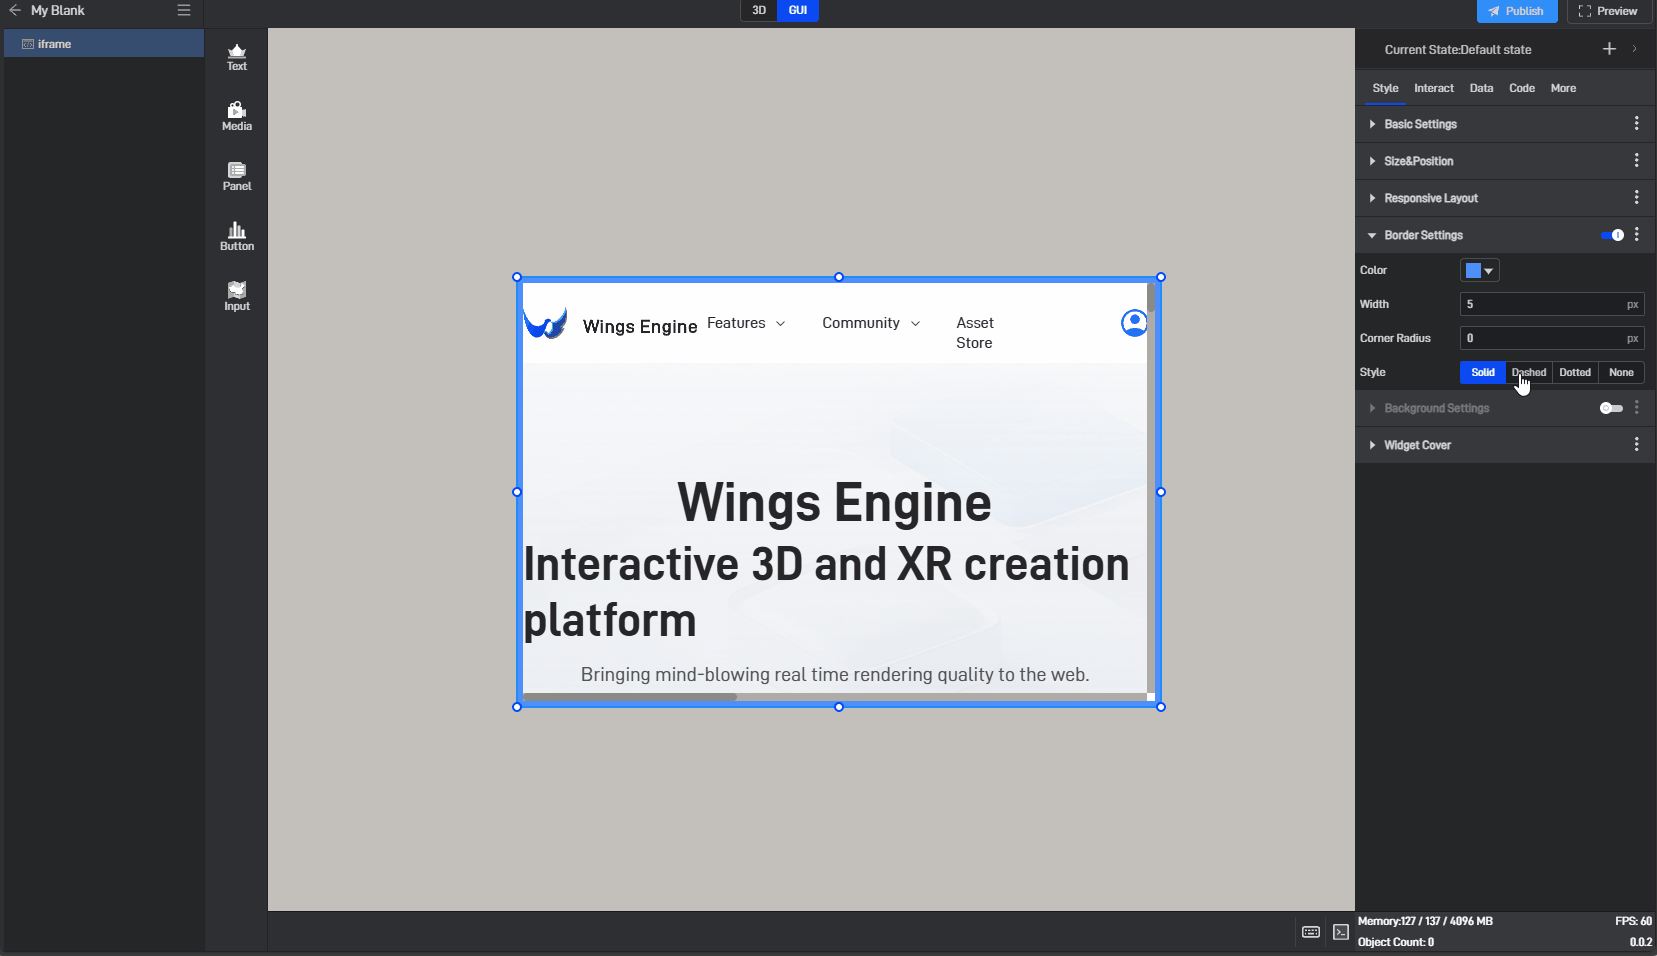Click the "My Blank" project title
Image resolution: width=1657 pixels, height=956 pixels.
tap(58, 10)
